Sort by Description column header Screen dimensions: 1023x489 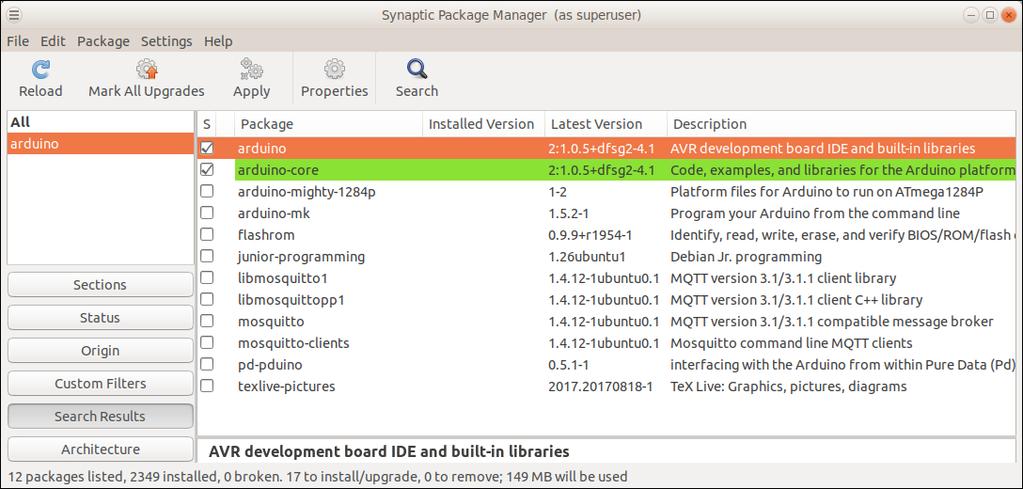pyautogui.click(x=841, y=124)
